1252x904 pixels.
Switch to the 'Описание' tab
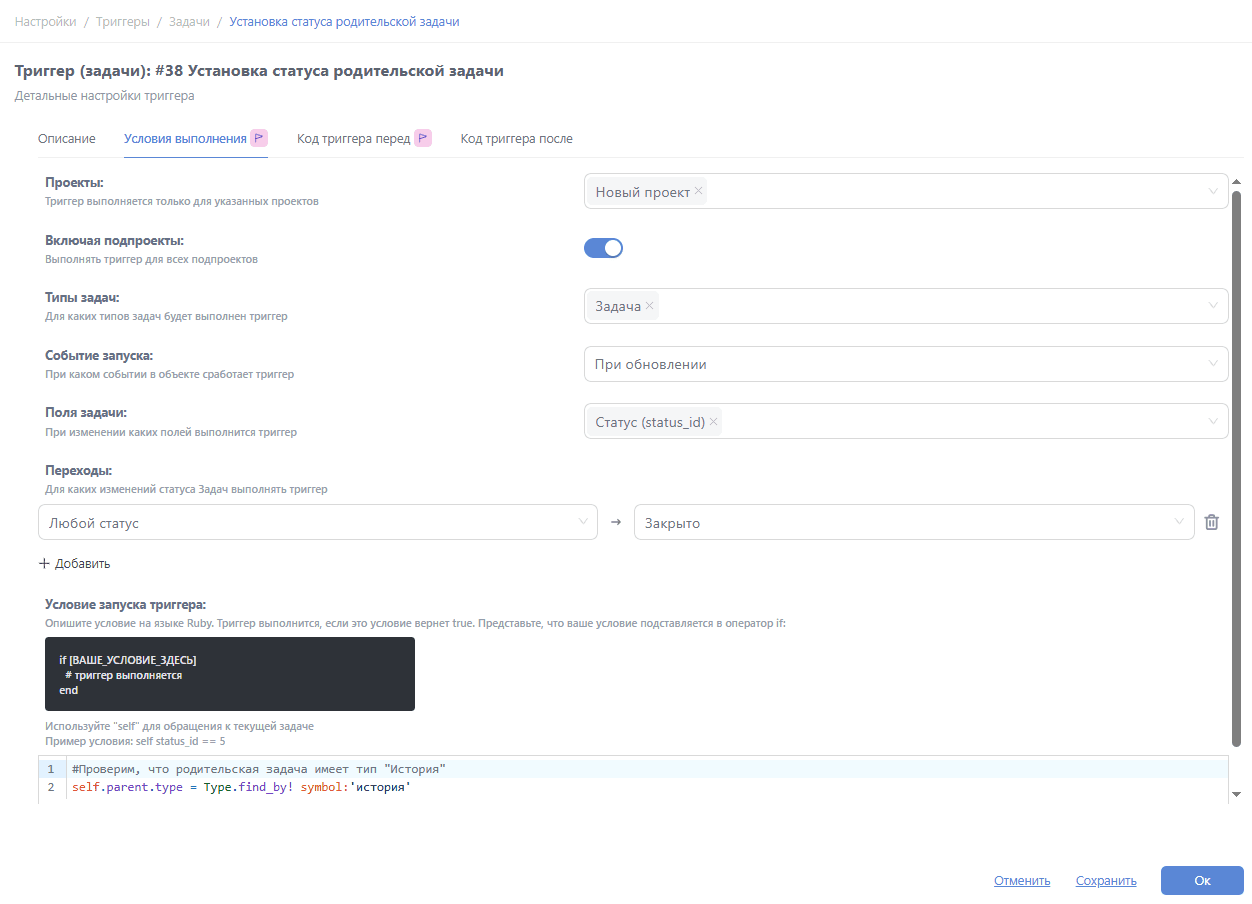coord(67,139)
